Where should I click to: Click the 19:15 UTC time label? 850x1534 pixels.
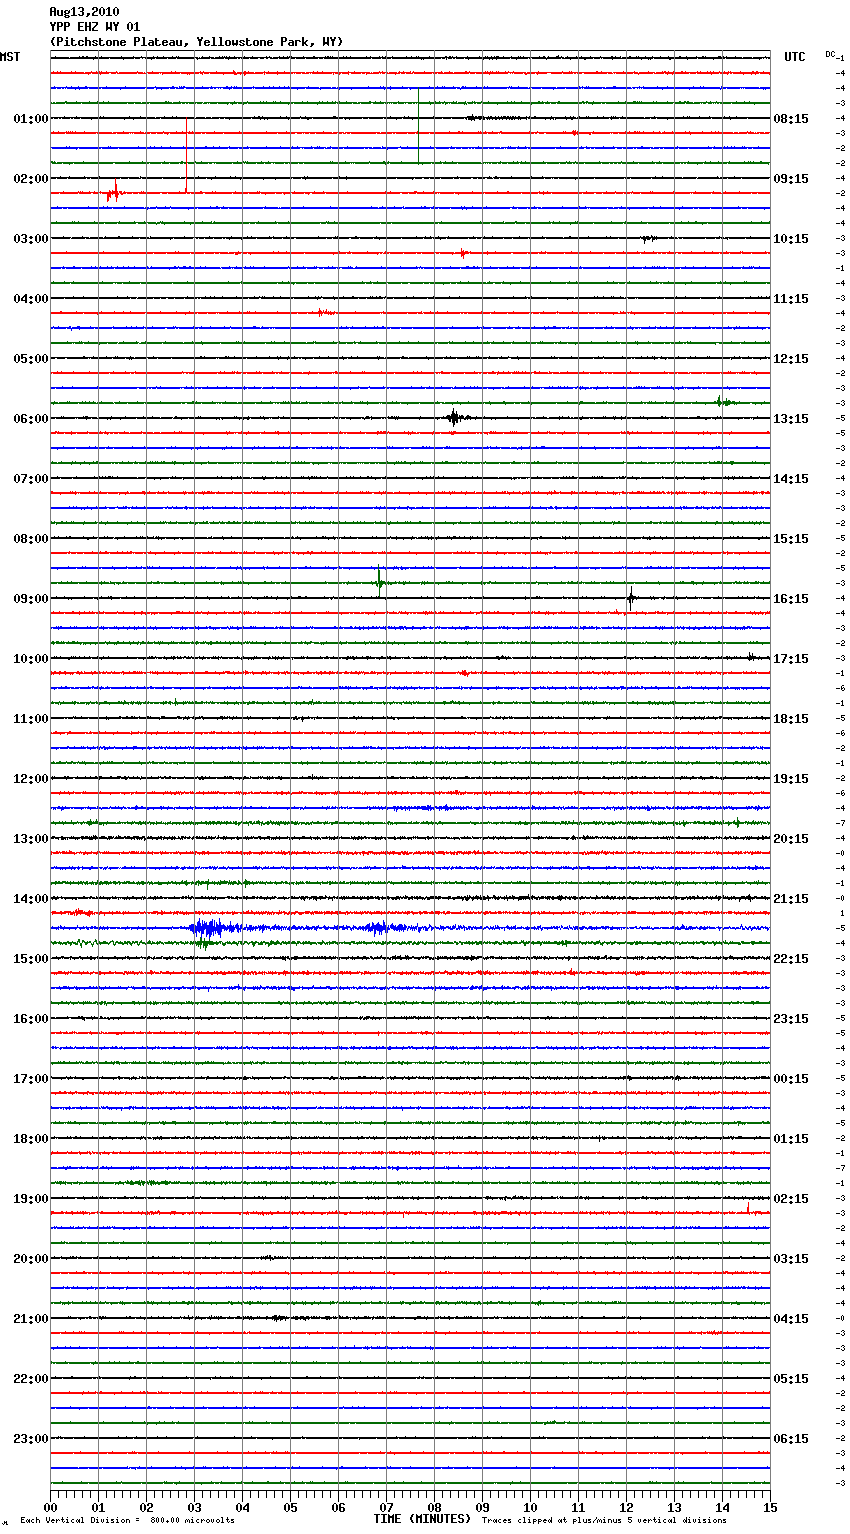click(791, 779)
